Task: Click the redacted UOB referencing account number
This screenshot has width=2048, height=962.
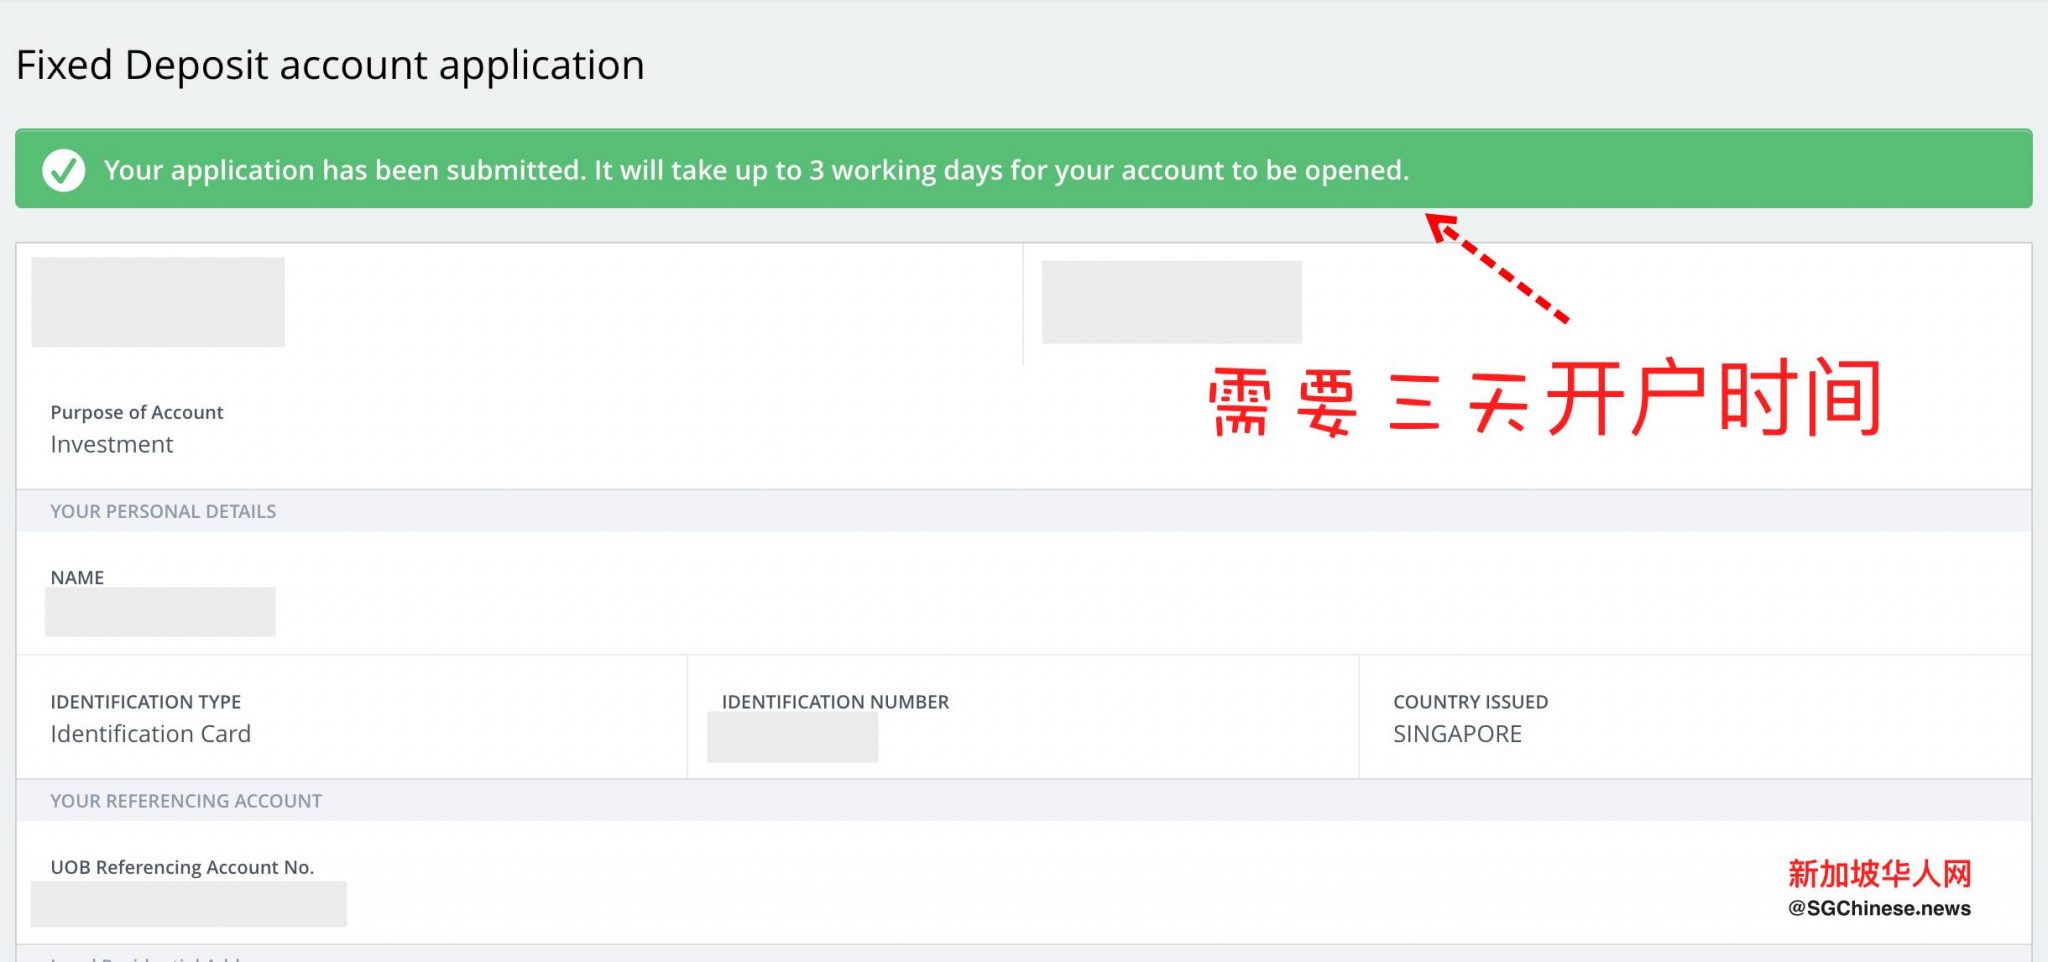Action: point(189,904)
